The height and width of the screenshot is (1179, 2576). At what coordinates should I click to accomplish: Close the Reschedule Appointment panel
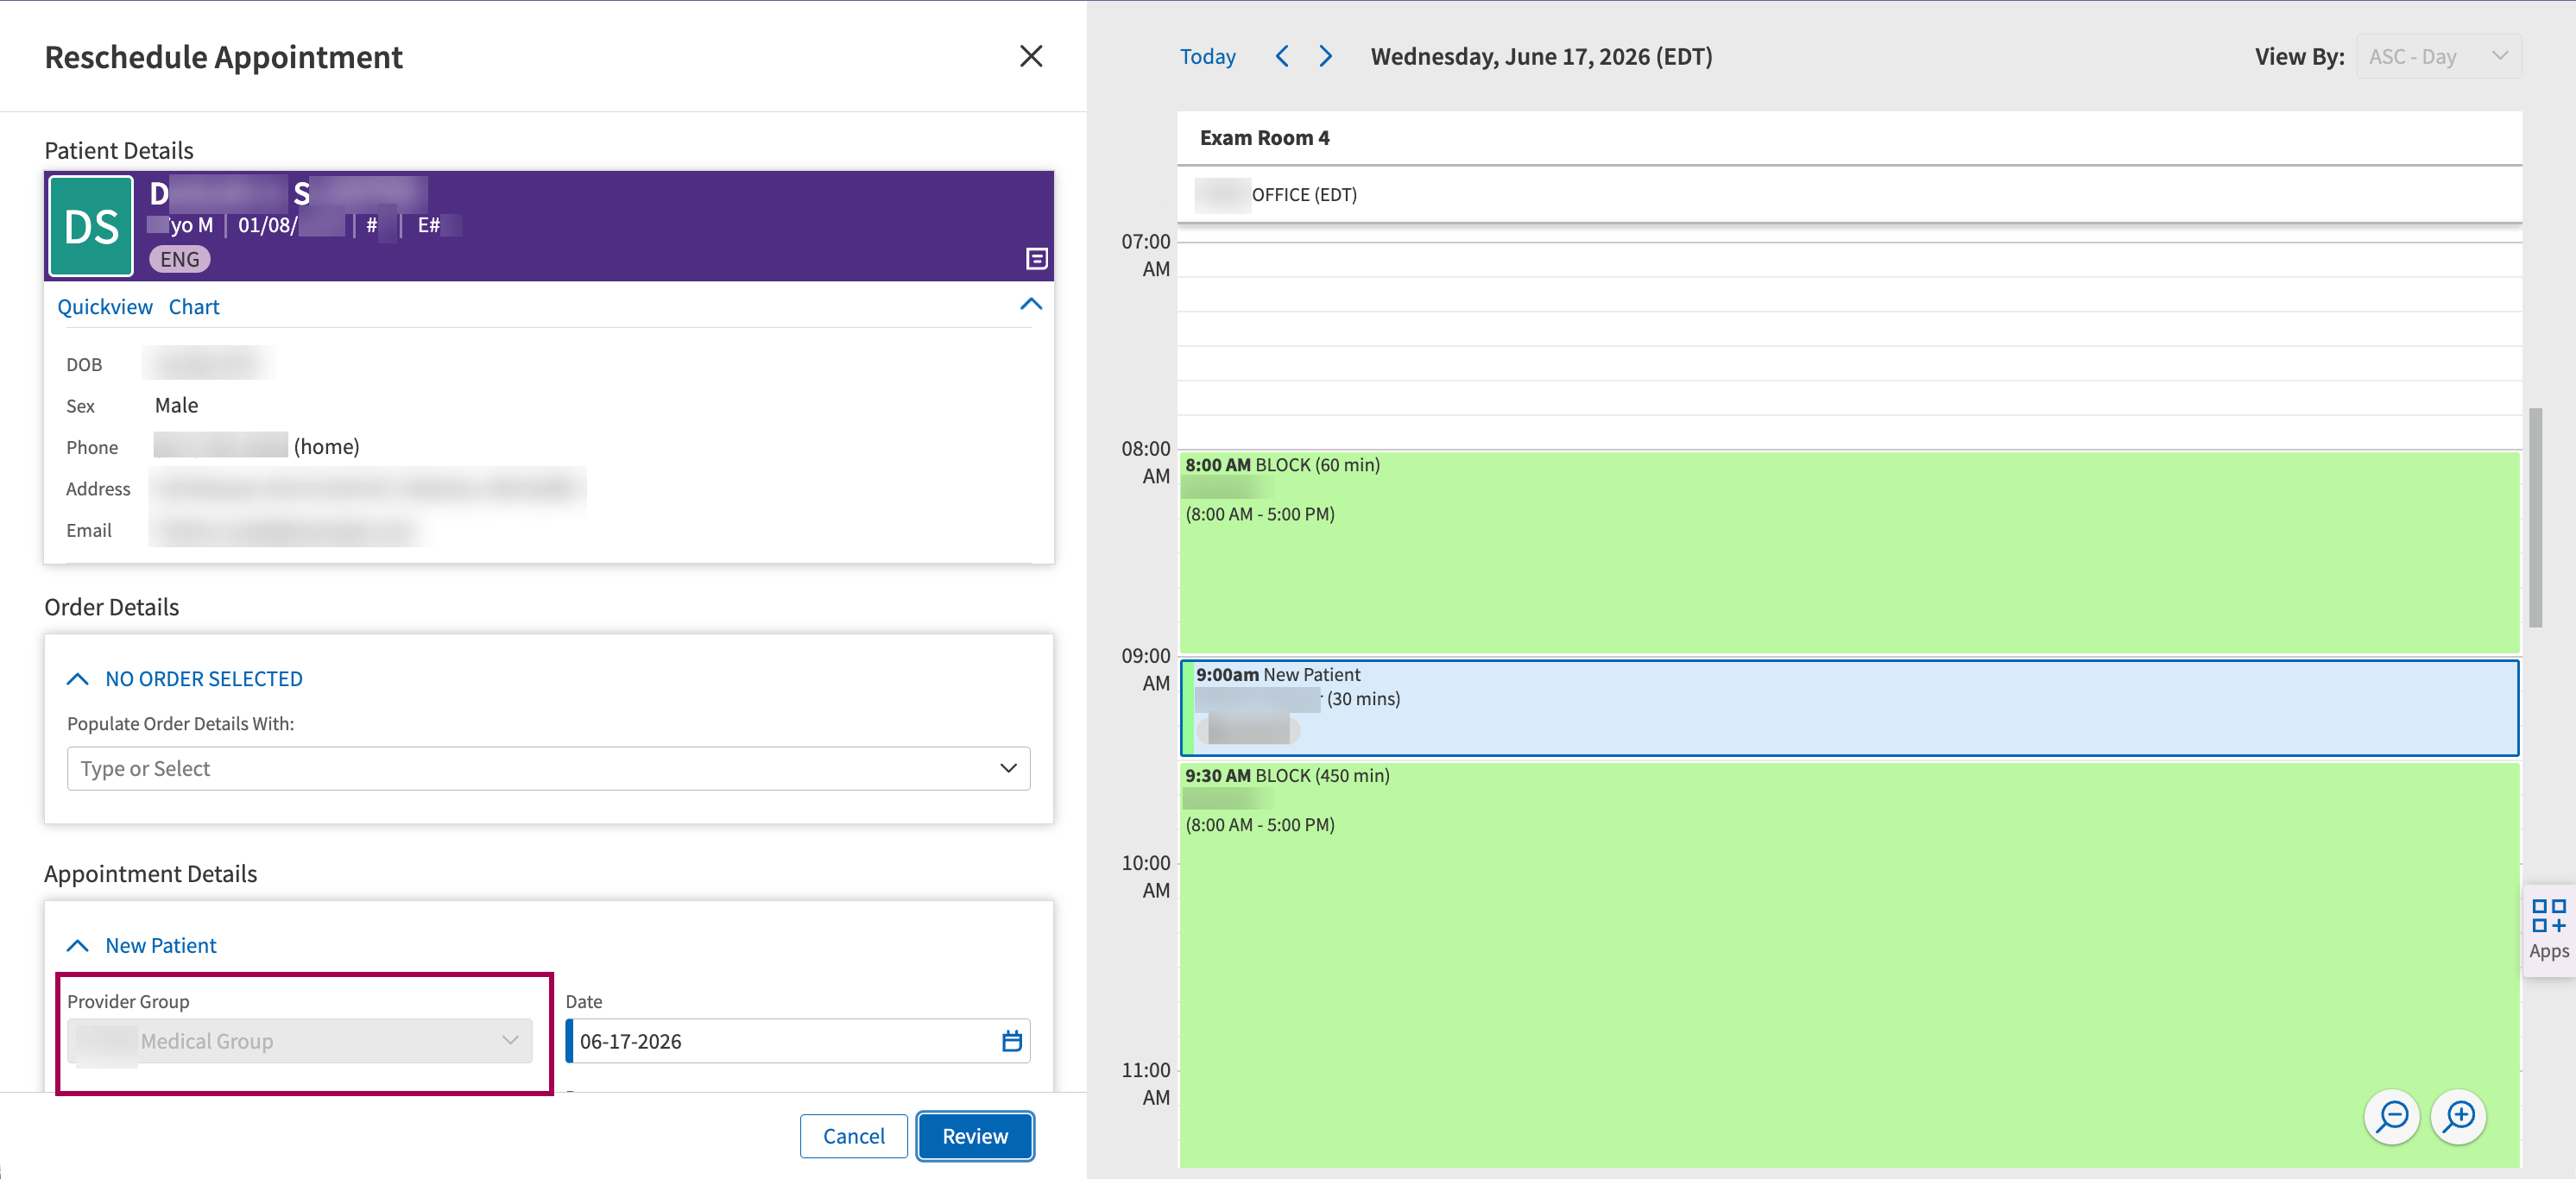1030,56
